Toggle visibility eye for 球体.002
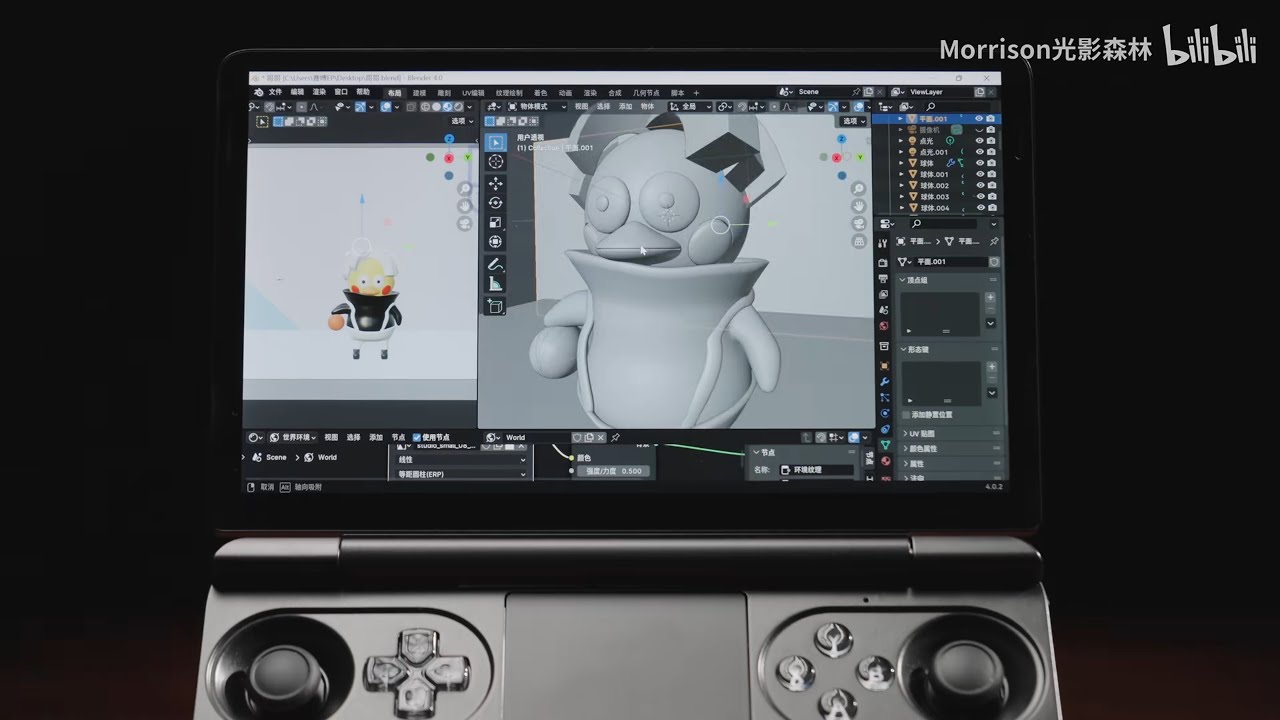 979,186
